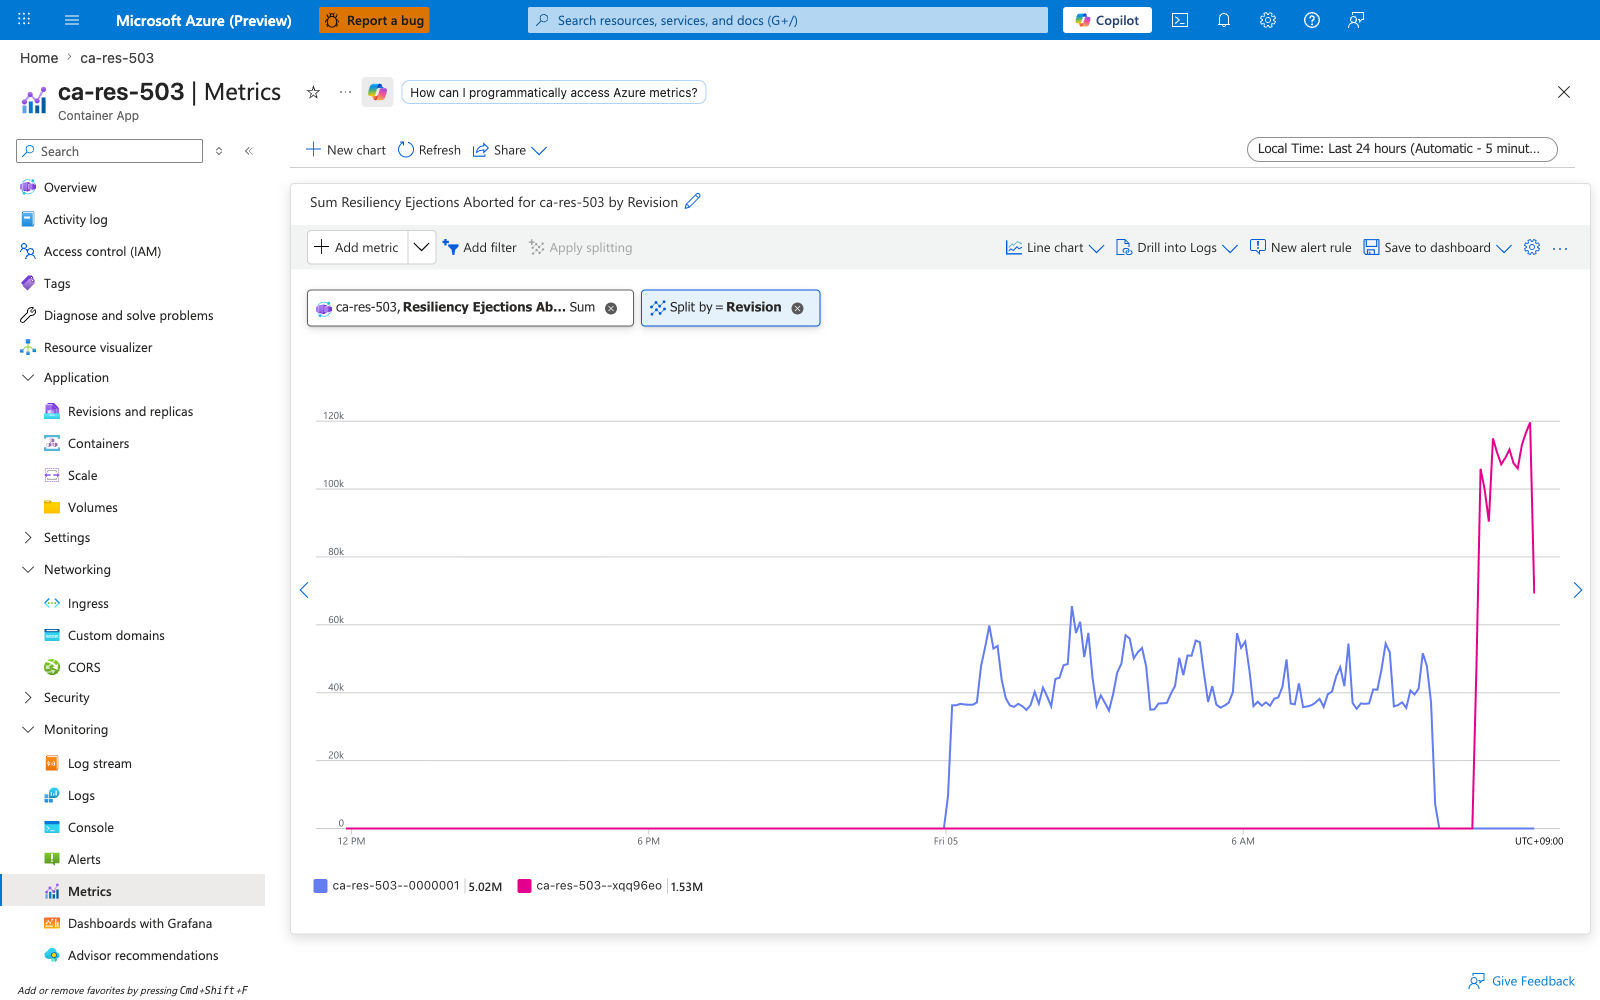This screenshot has height=1000, width=1600.
Task: Open the Share dropdown
Action: 510,150
